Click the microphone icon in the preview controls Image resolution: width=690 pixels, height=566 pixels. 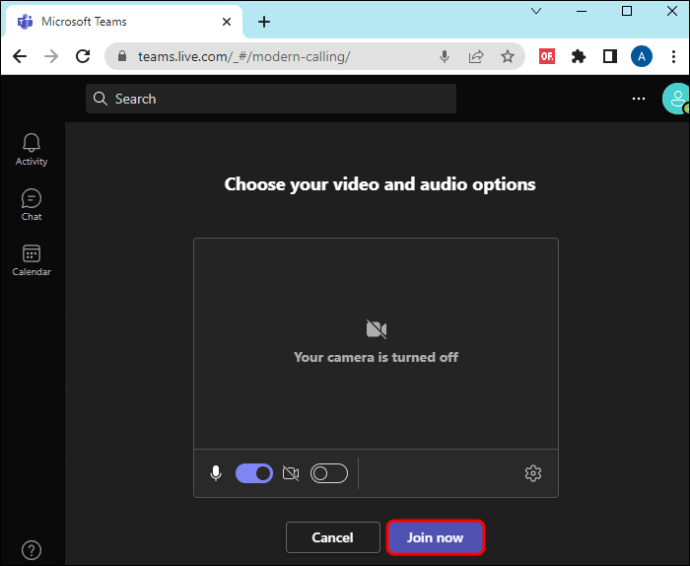pos(216,473)
